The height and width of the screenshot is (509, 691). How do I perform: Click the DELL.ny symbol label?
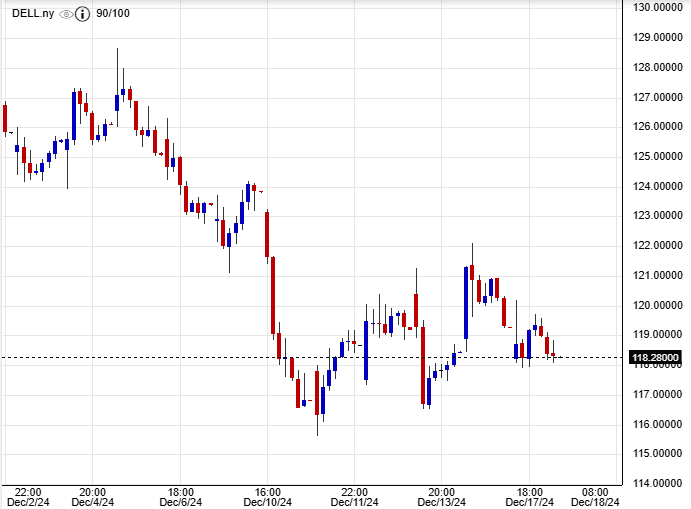(32, 15)
